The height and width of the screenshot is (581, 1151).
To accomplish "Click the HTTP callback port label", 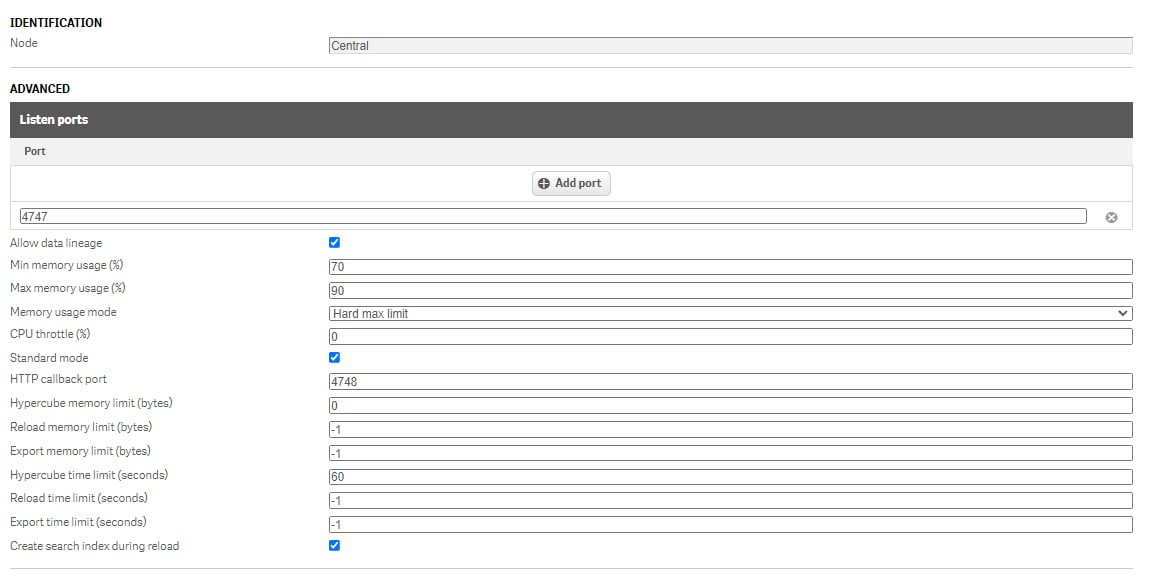I will click(58, 379).
